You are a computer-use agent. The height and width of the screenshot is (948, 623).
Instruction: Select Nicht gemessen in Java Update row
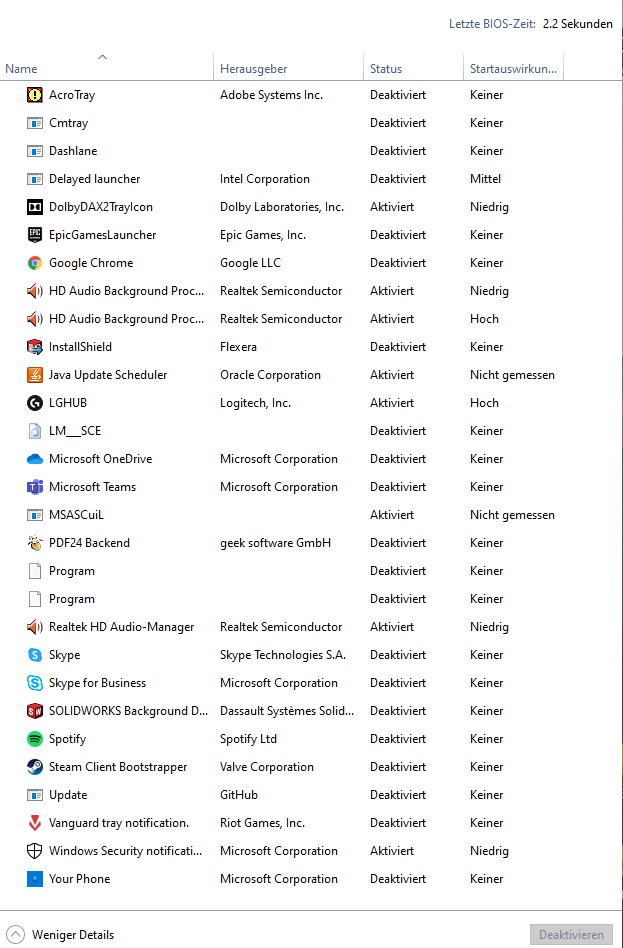click(x=512, y=375)
